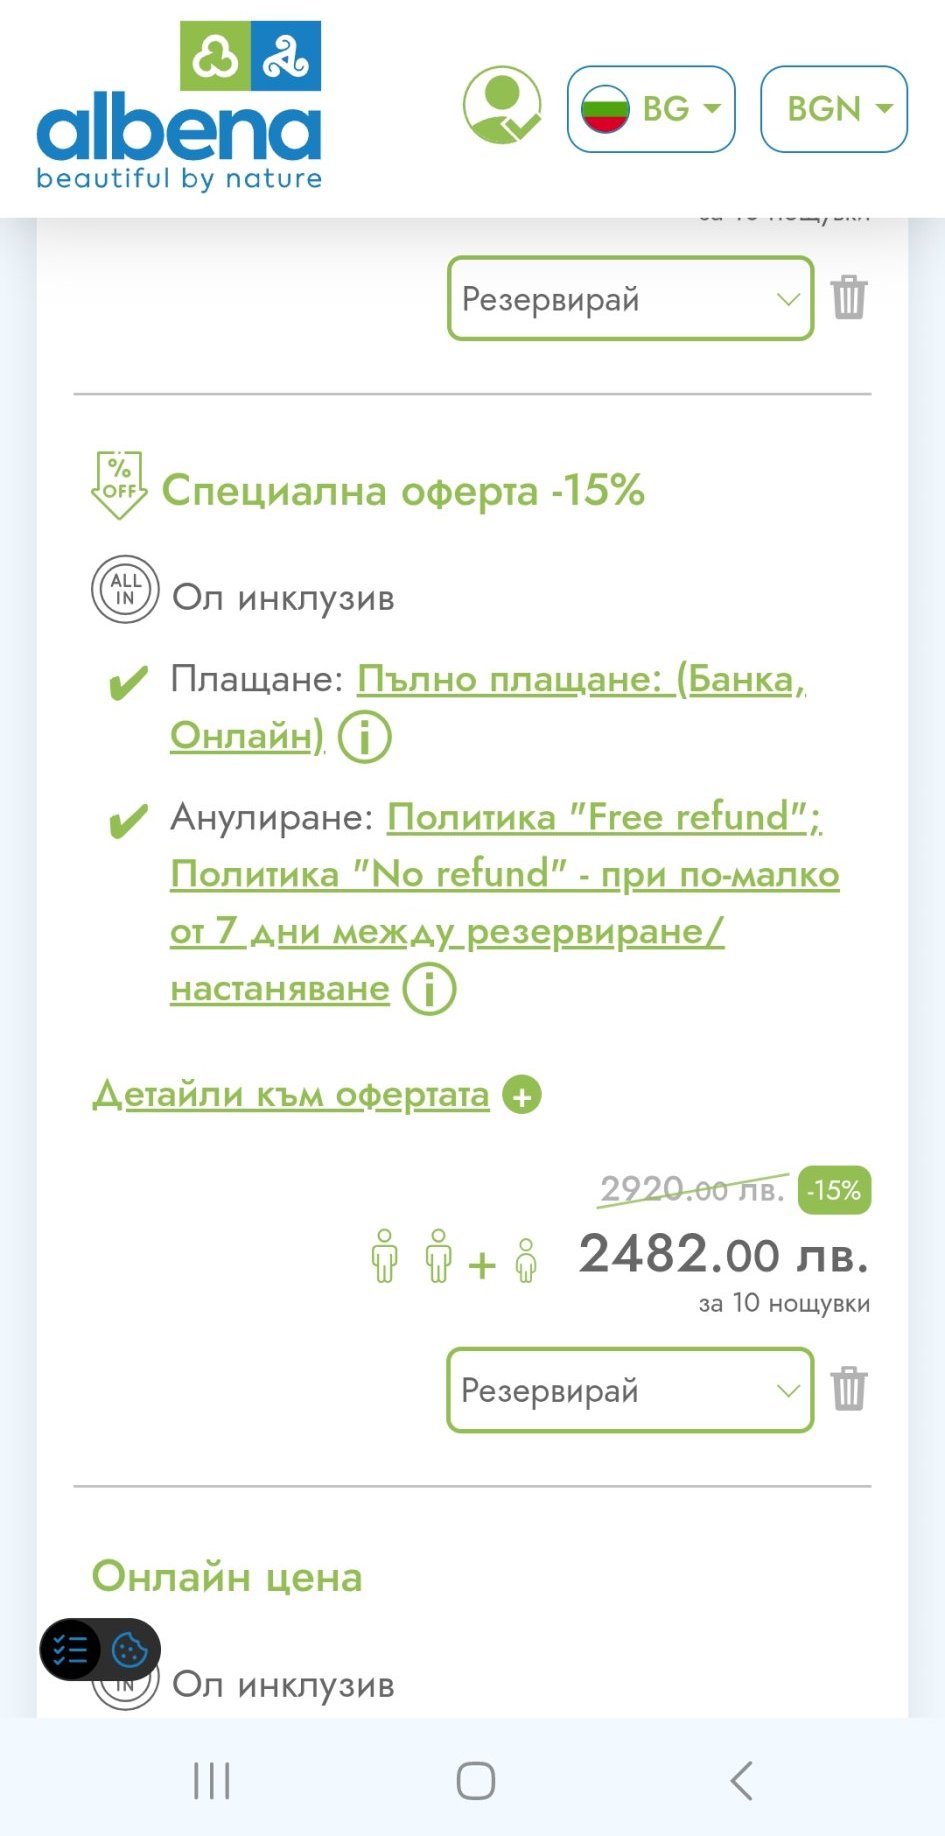Tap the Android home button

point(475,1780)
